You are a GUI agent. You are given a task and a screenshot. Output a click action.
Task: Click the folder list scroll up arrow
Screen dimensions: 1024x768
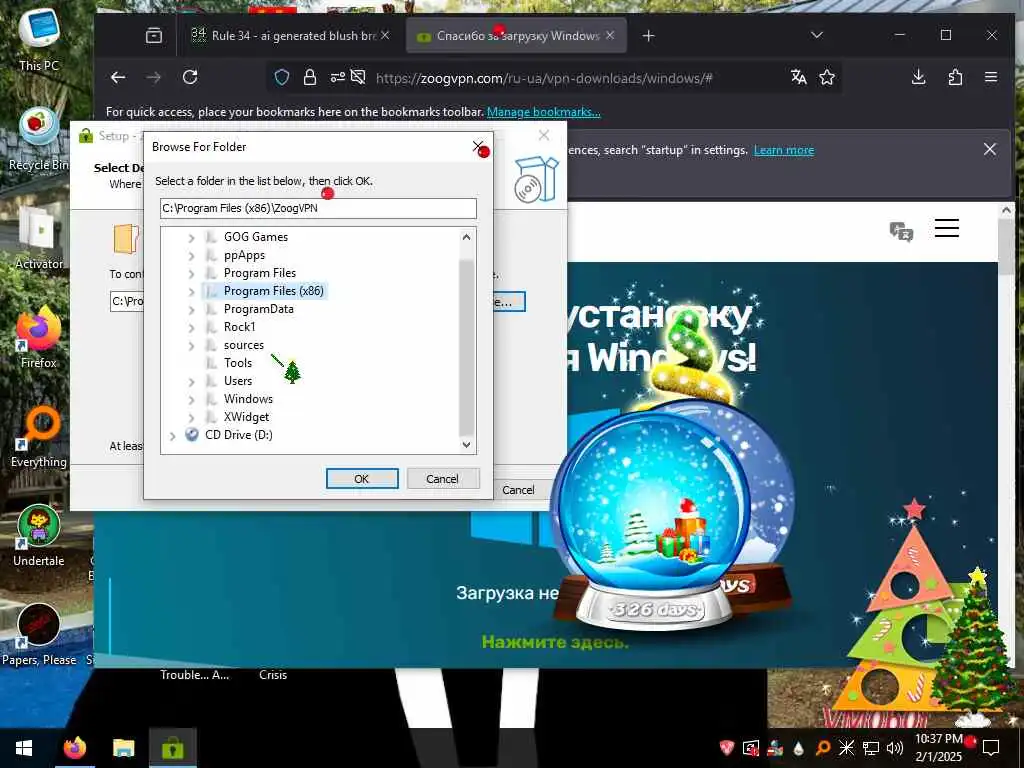(x=466, y=237)
